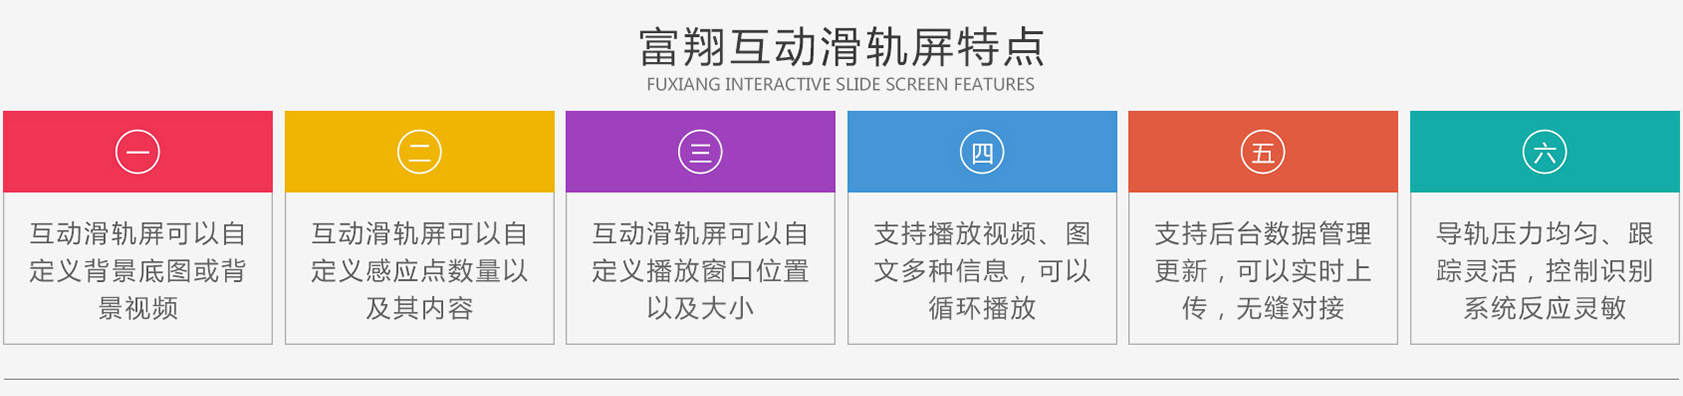This screenshot has height=396, width=1683.
Task: Click the circled 一 icon on red header
Action: click(138, 152)
